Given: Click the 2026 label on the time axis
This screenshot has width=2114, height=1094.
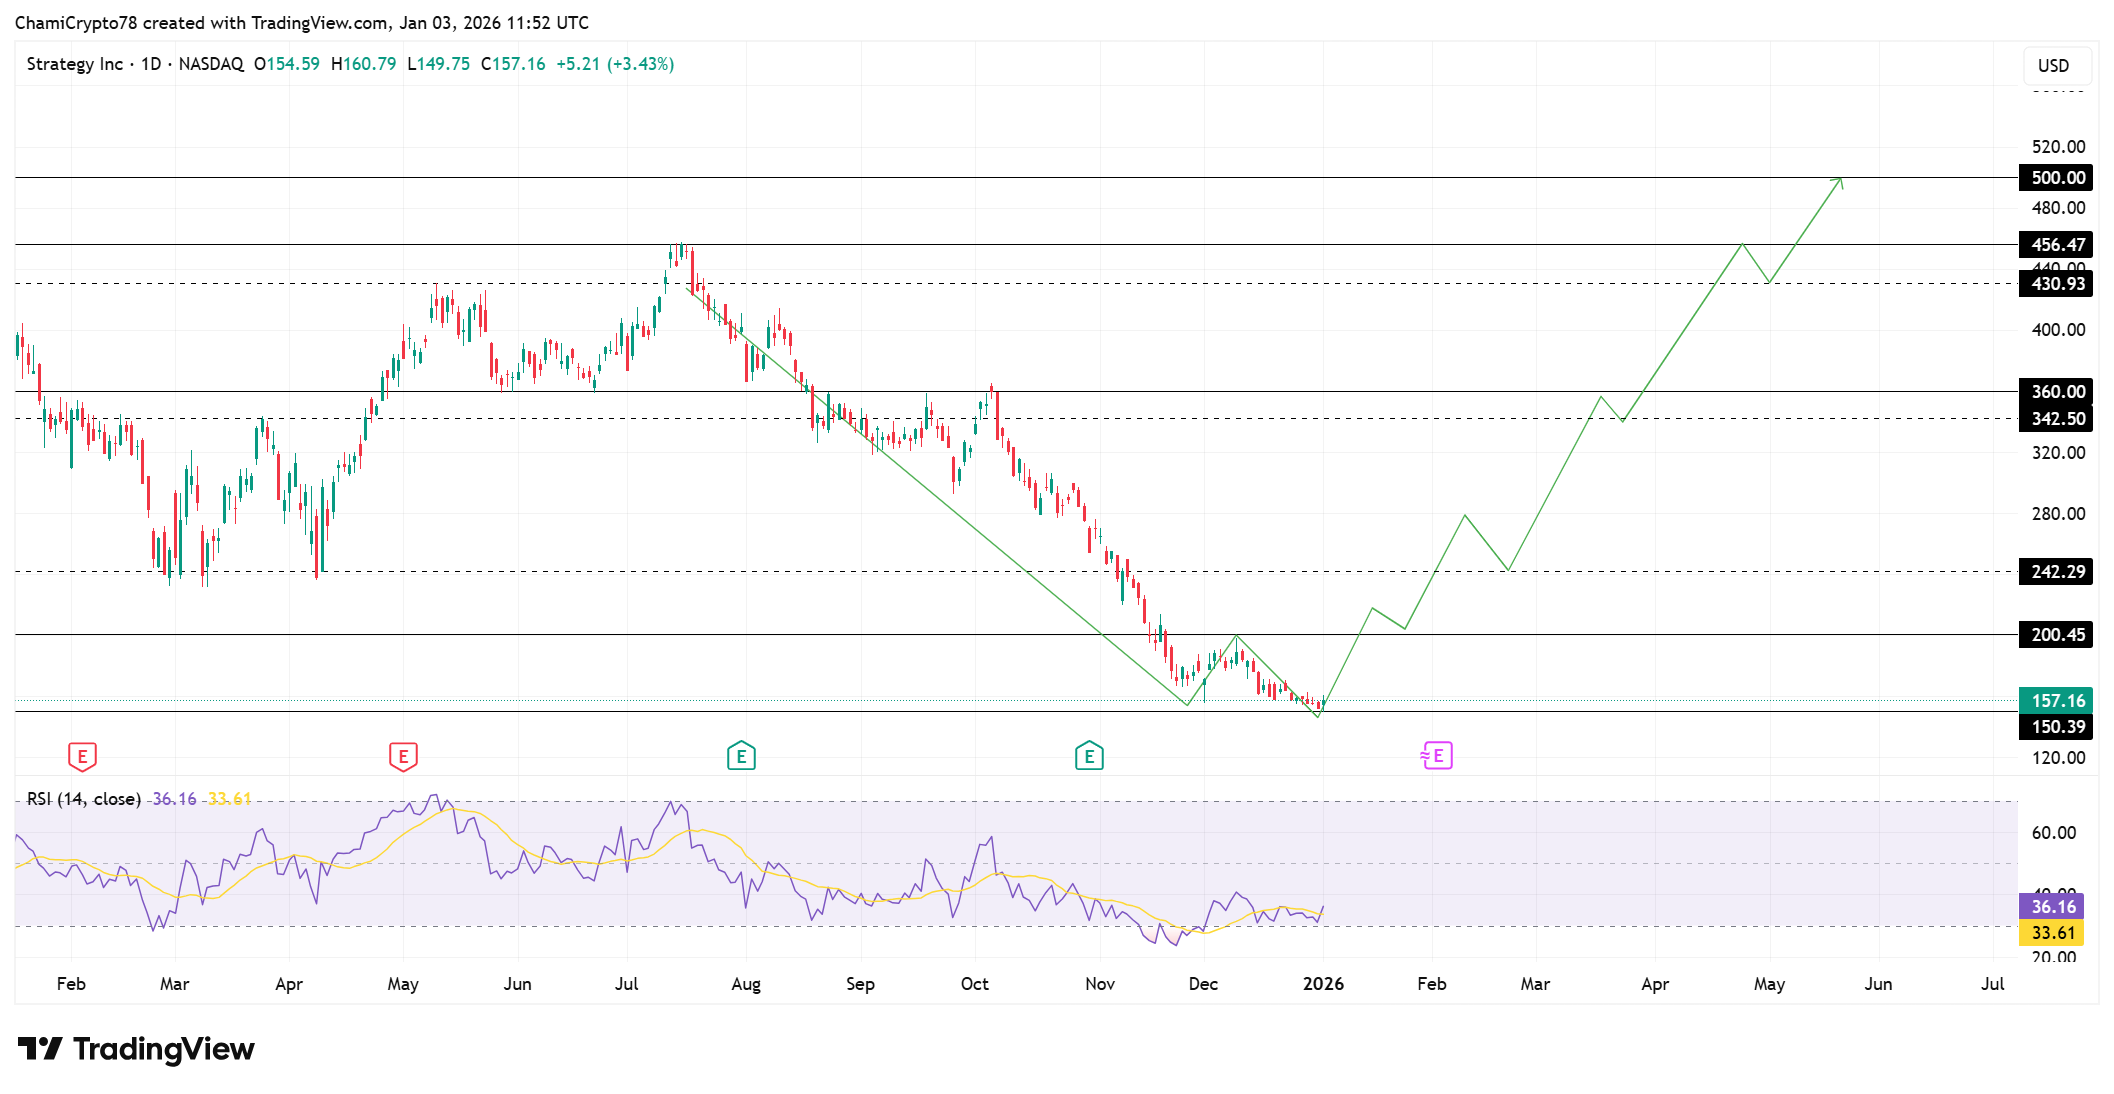Looking at the screenshot, I should (x=1324, y=983).
